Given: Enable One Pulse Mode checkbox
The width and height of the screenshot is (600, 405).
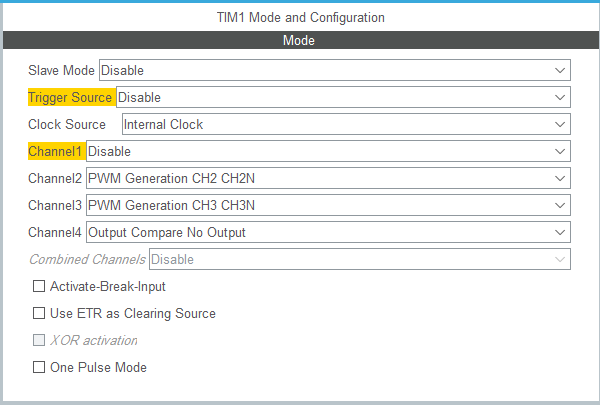Looking at the screenshot, I should [x=39, y=367].
